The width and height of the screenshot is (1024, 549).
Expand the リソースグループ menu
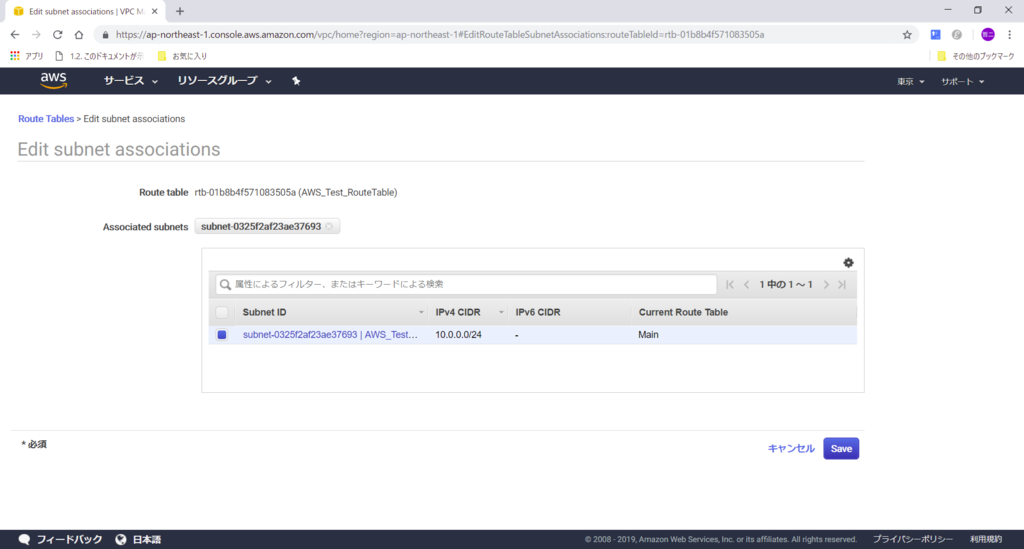[x=225, y=81]
